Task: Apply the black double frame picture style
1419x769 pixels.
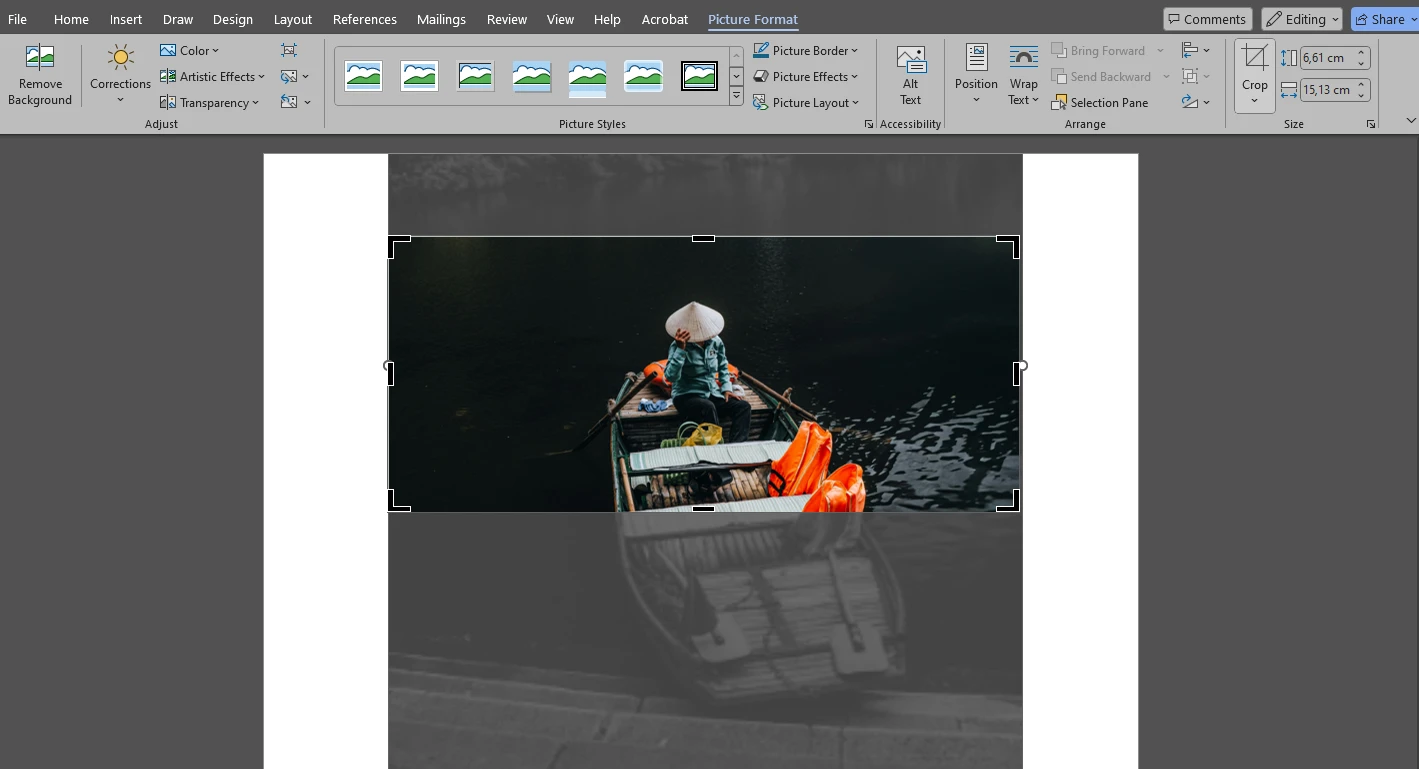Action: [x=699, y=76]
